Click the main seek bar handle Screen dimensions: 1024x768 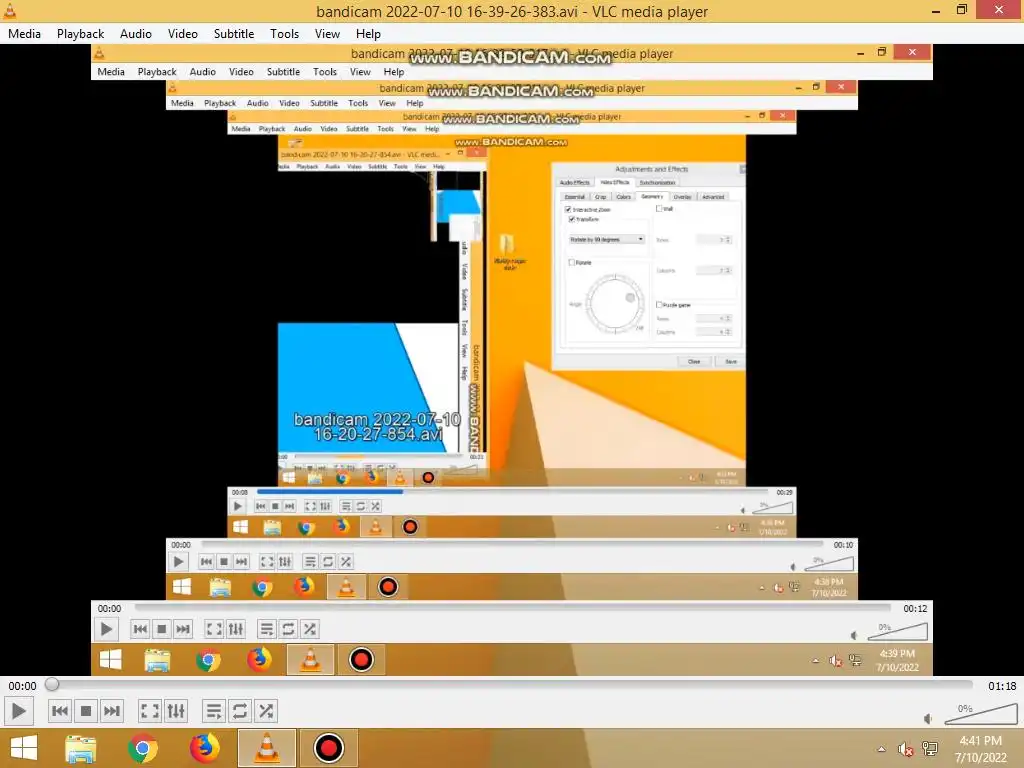point(52,684)
